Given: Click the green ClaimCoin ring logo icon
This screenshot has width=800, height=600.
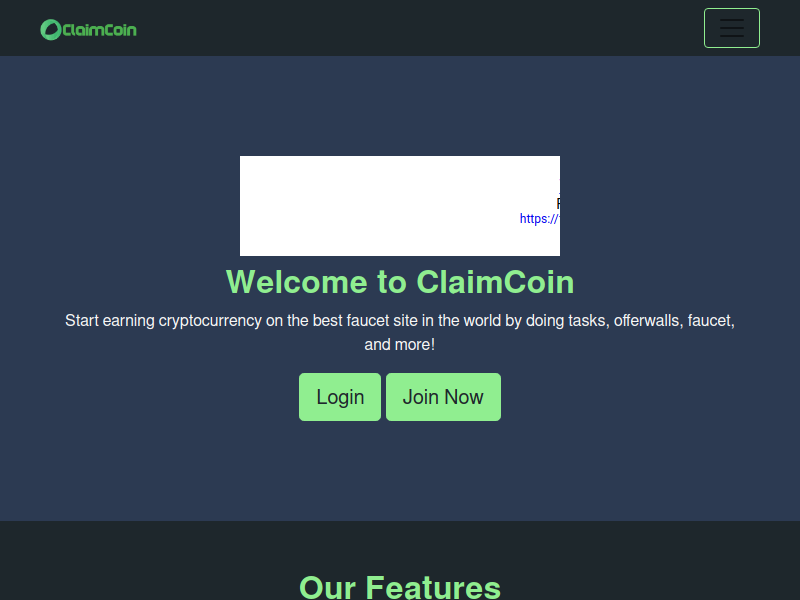Looking at the screenshot, I should click(x=51, y=30).
